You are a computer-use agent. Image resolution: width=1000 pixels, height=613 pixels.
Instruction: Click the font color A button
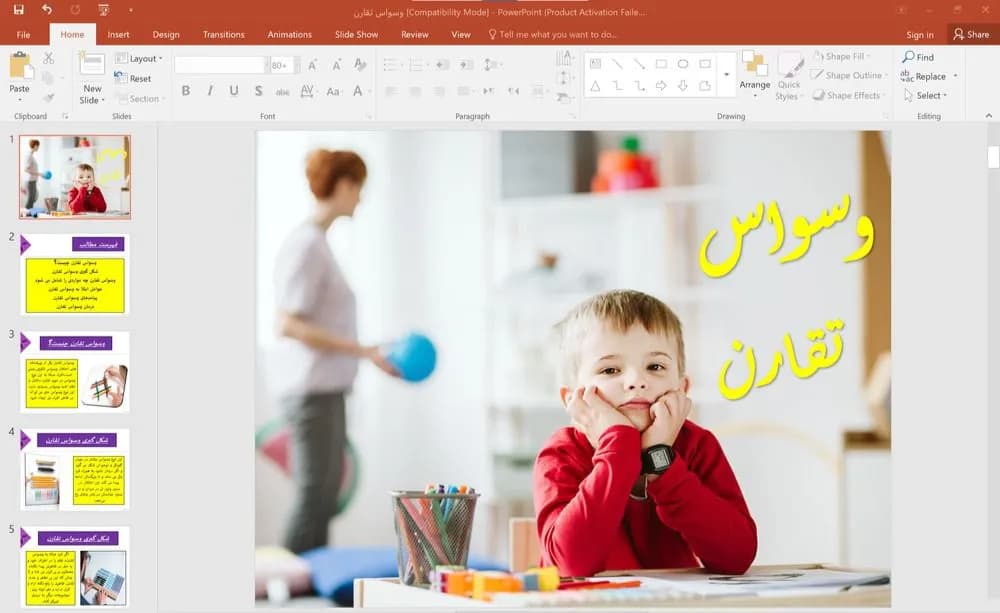click(x=358, y=91)
